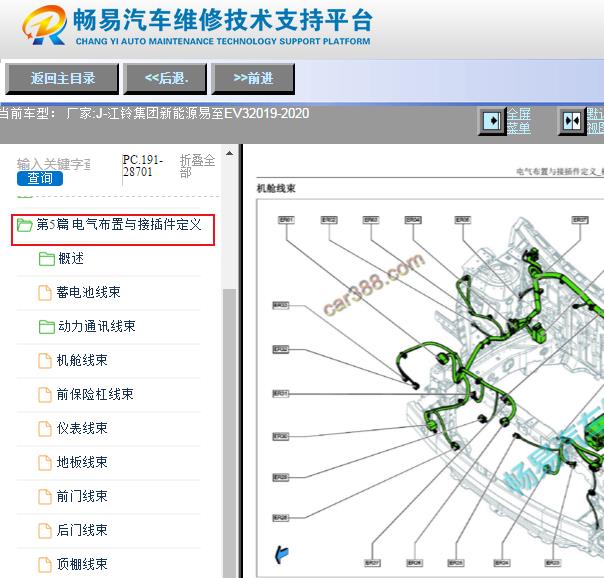
Task: Click the document icon beside 前门线束
Action: pos(45,496)
